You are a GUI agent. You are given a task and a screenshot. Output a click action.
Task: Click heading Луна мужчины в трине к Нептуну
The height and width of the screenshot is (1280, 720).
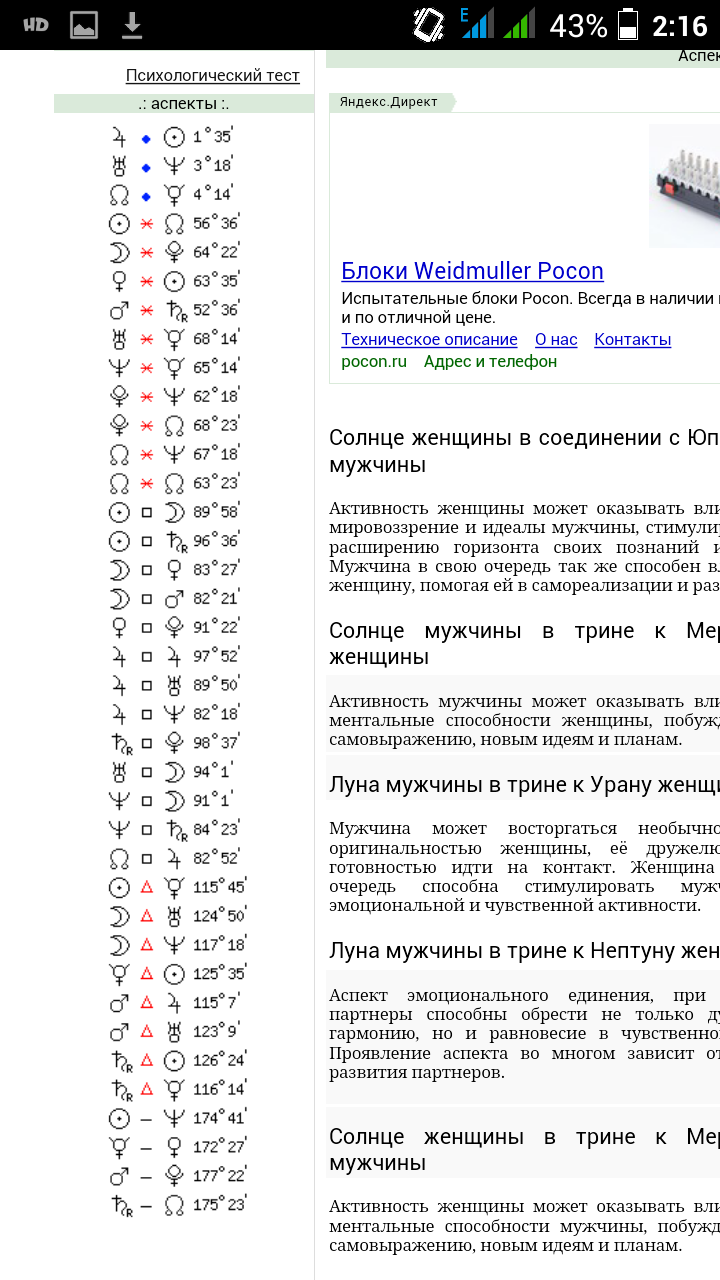coord(524,950)
